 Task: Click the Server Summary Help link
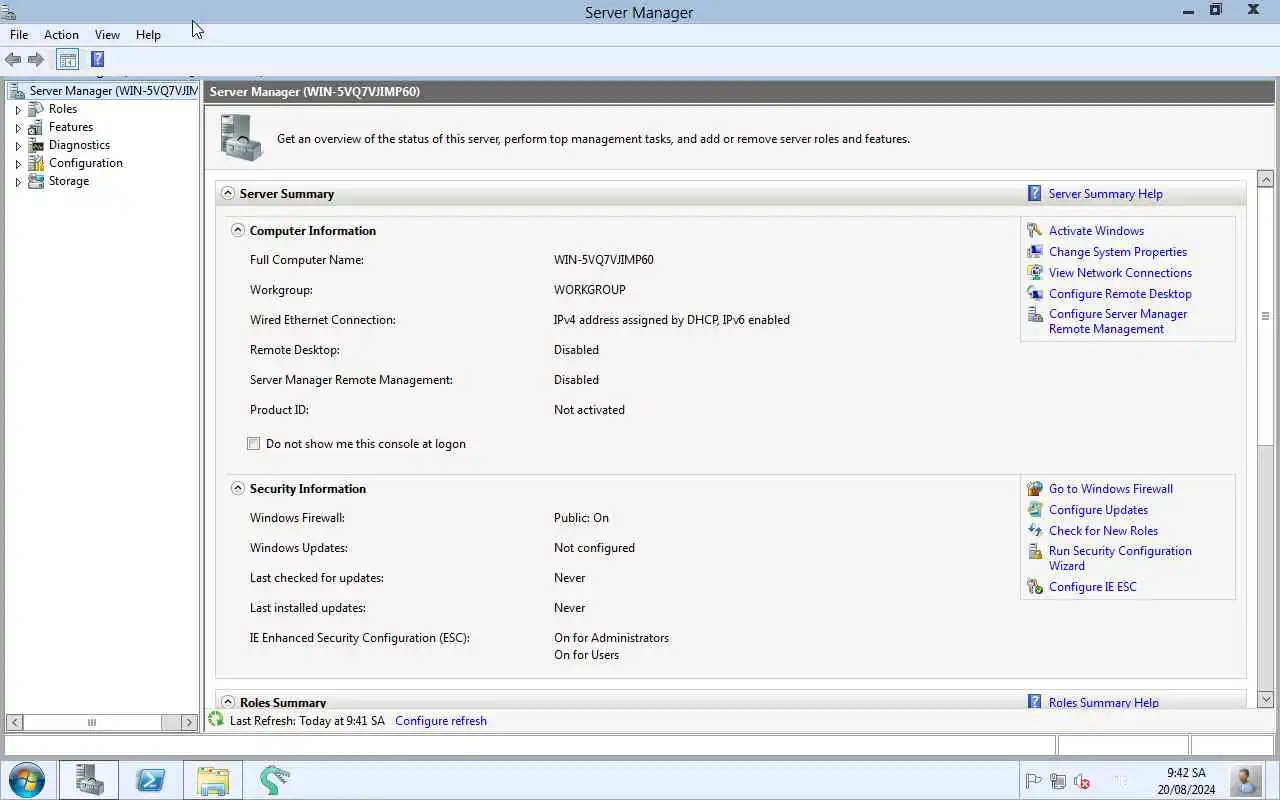(1105, 194)
